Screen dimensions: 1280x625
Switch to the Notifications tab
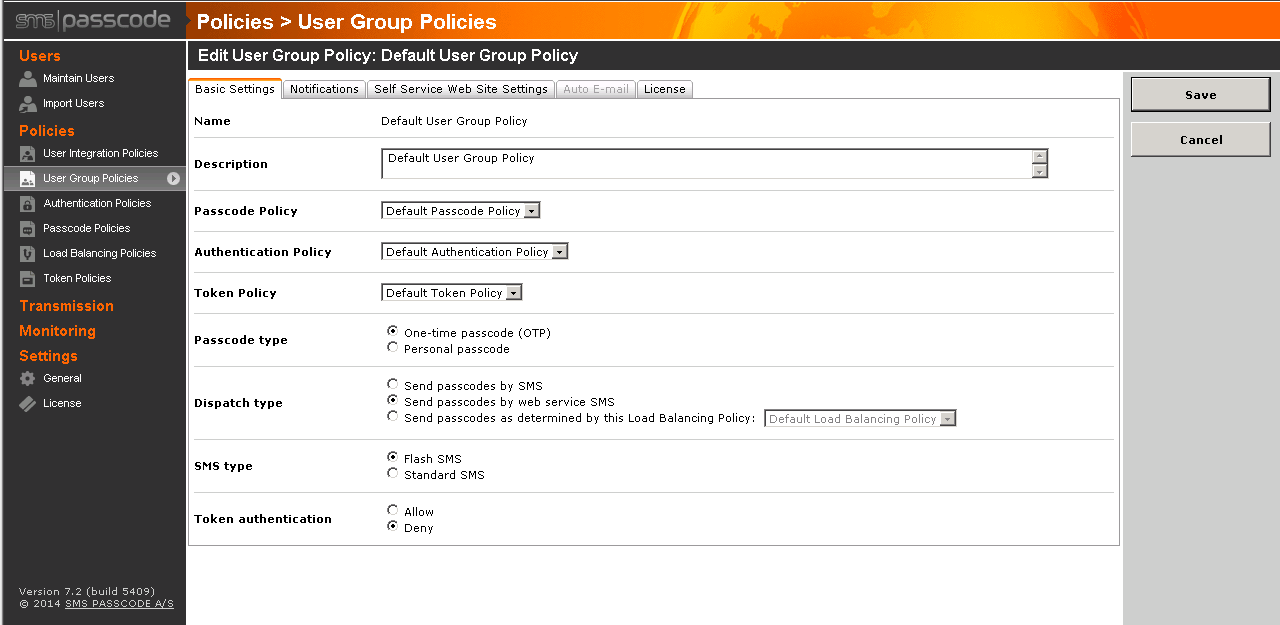tap(324, 89)
